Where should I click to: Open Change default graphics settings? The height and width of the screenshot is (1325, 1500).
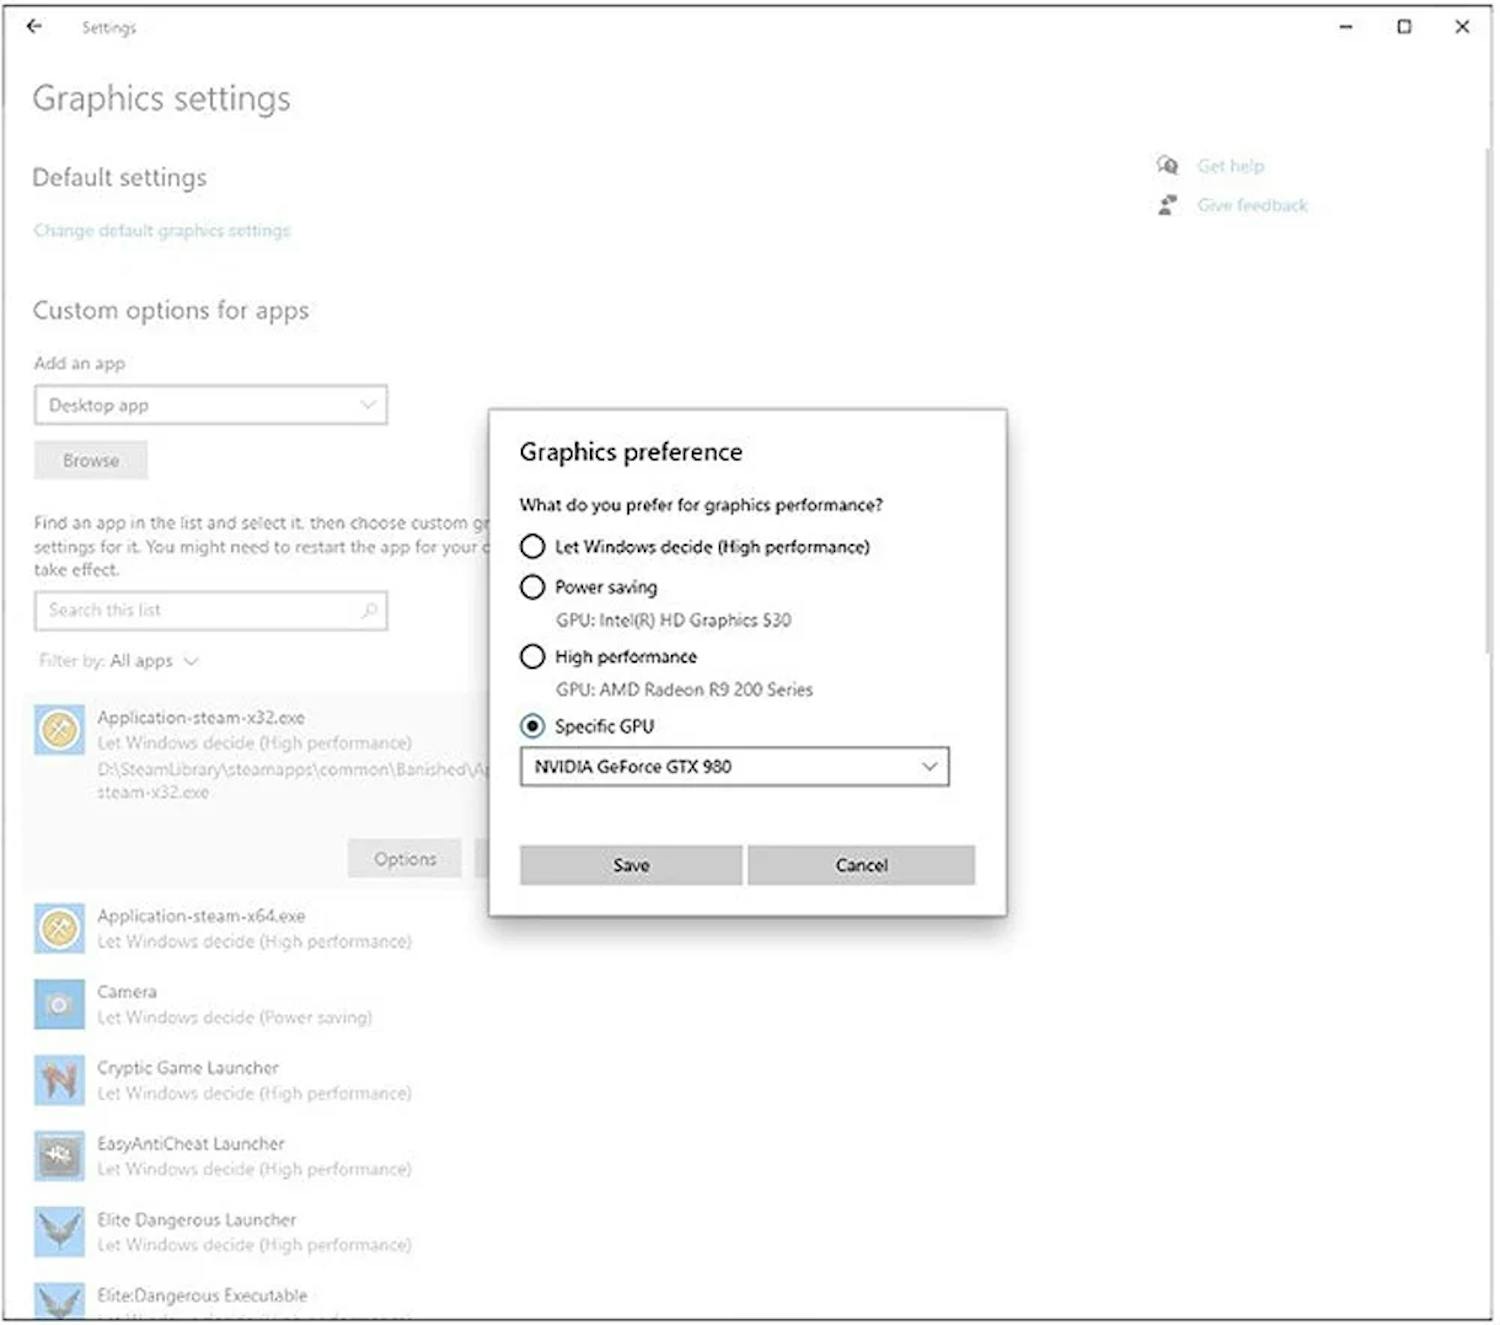pyautogui.click(x=161, y=230)
